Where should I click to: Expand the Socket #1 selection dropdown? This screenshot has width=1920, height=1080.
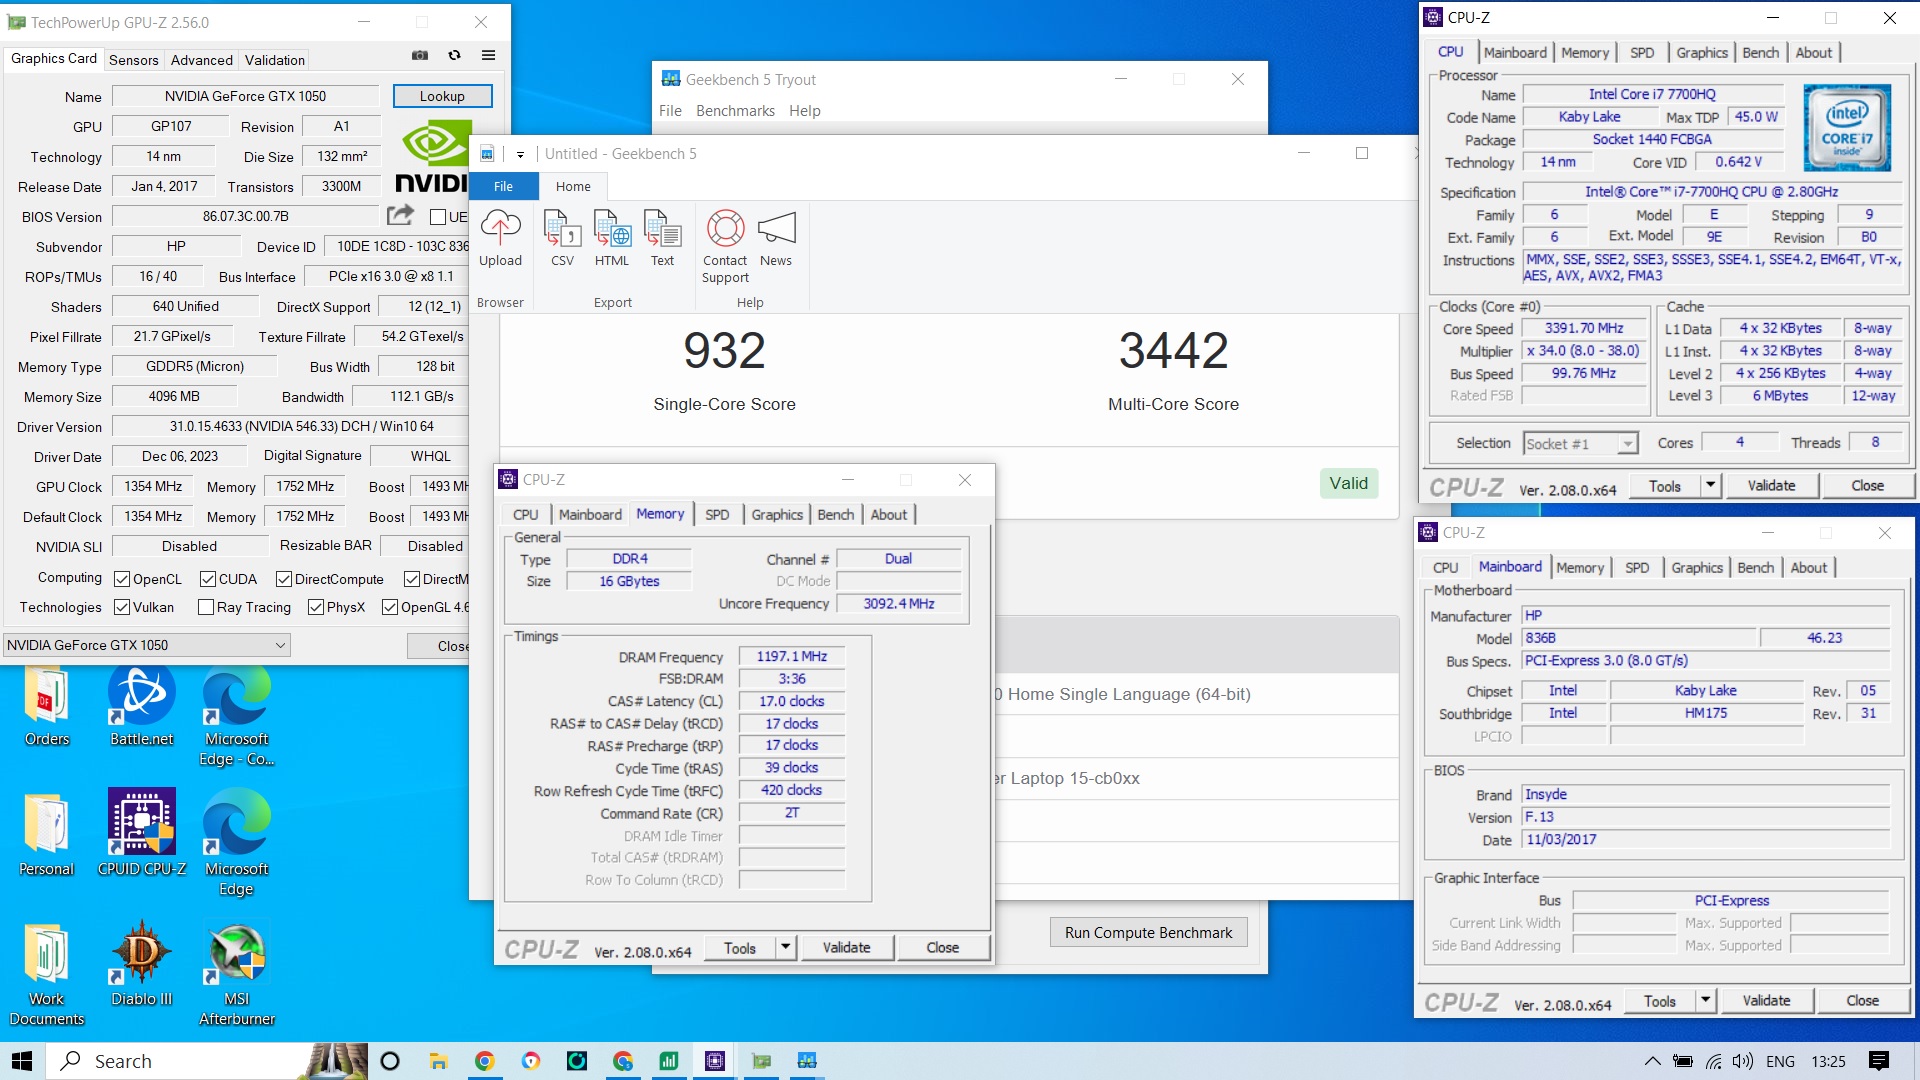(x=1628, y=443)
